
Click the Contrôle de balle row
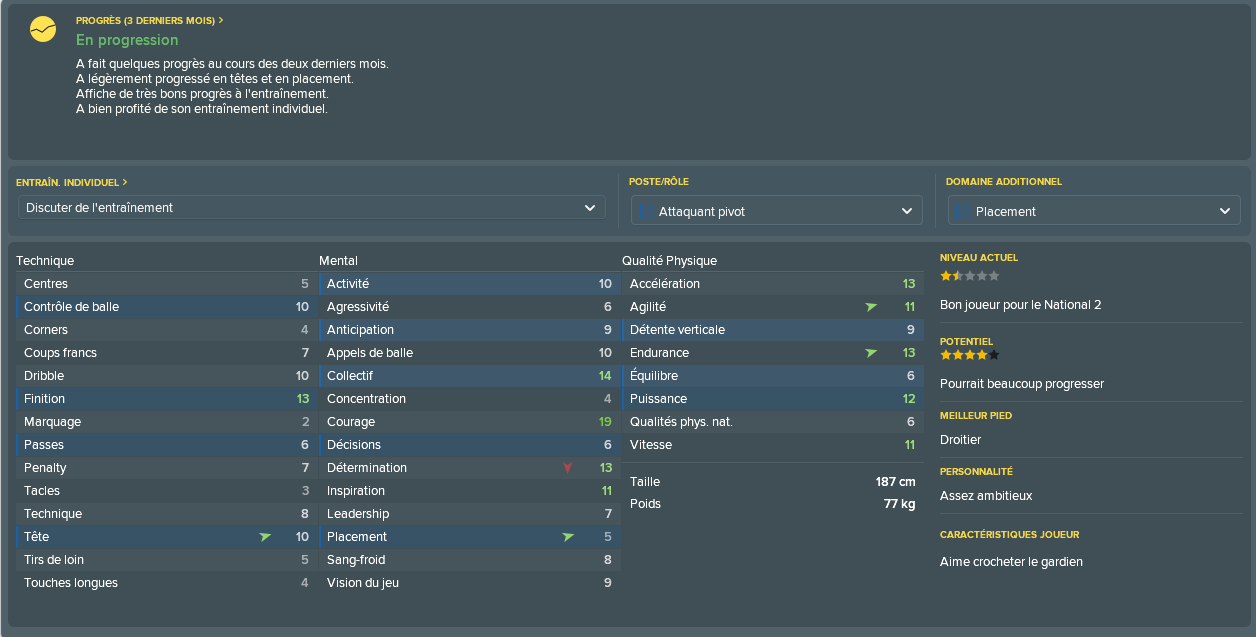click(165, 307)
